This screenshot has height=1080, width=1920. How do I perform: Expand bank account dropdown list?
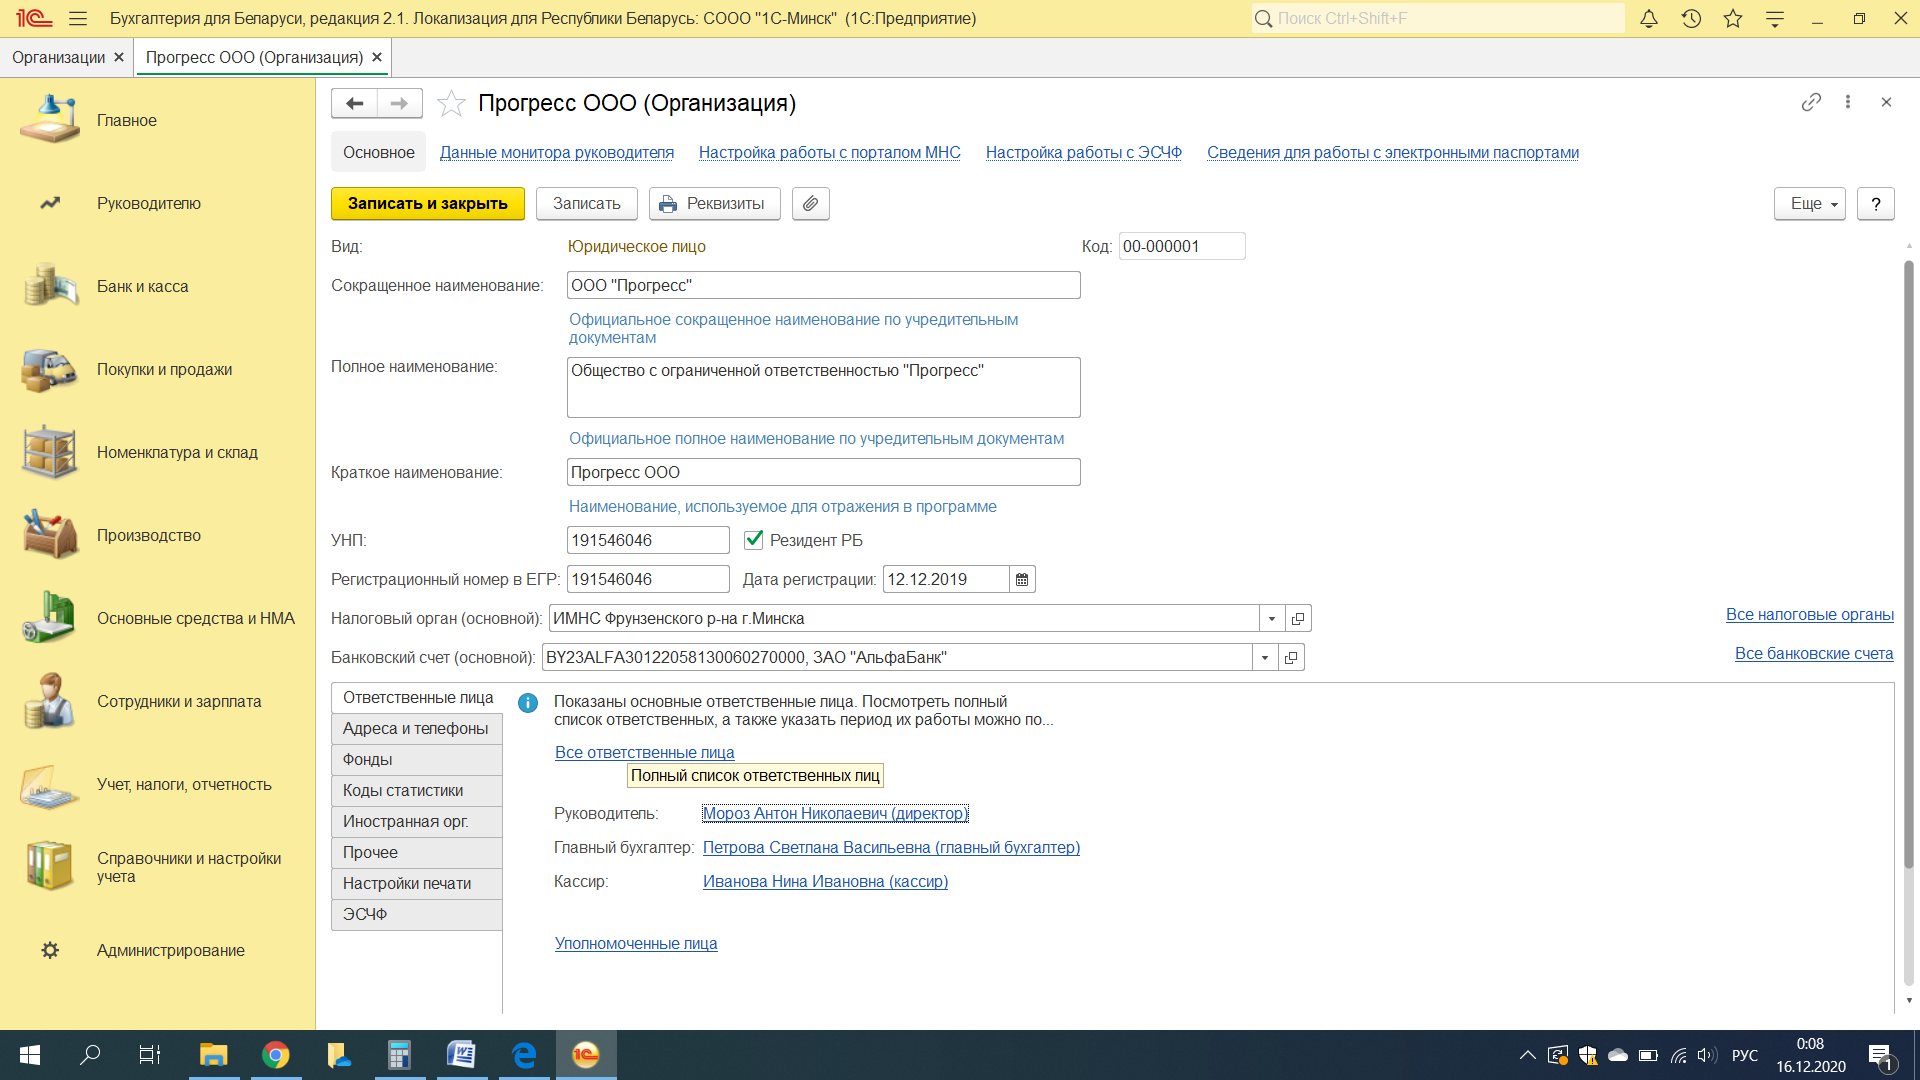(1265, 657)
